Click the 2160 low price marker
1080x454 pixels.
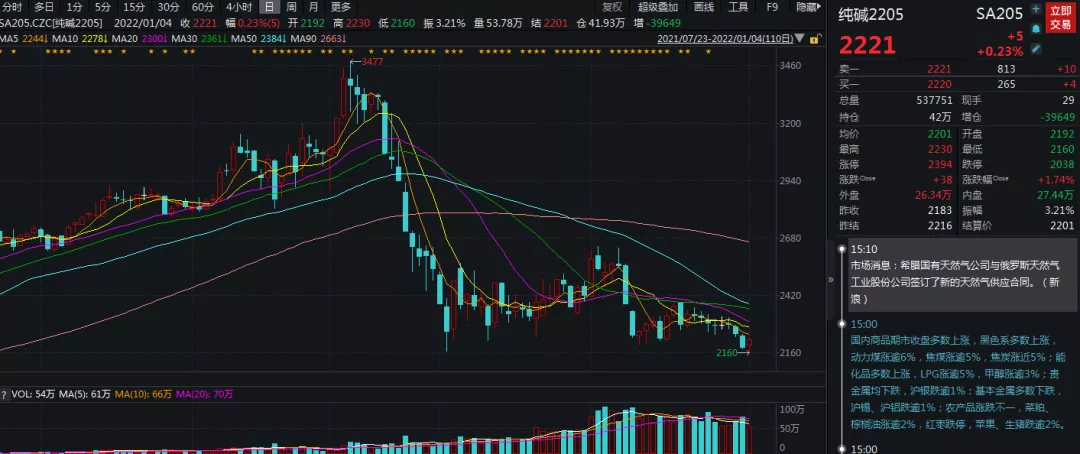(727, 353)
